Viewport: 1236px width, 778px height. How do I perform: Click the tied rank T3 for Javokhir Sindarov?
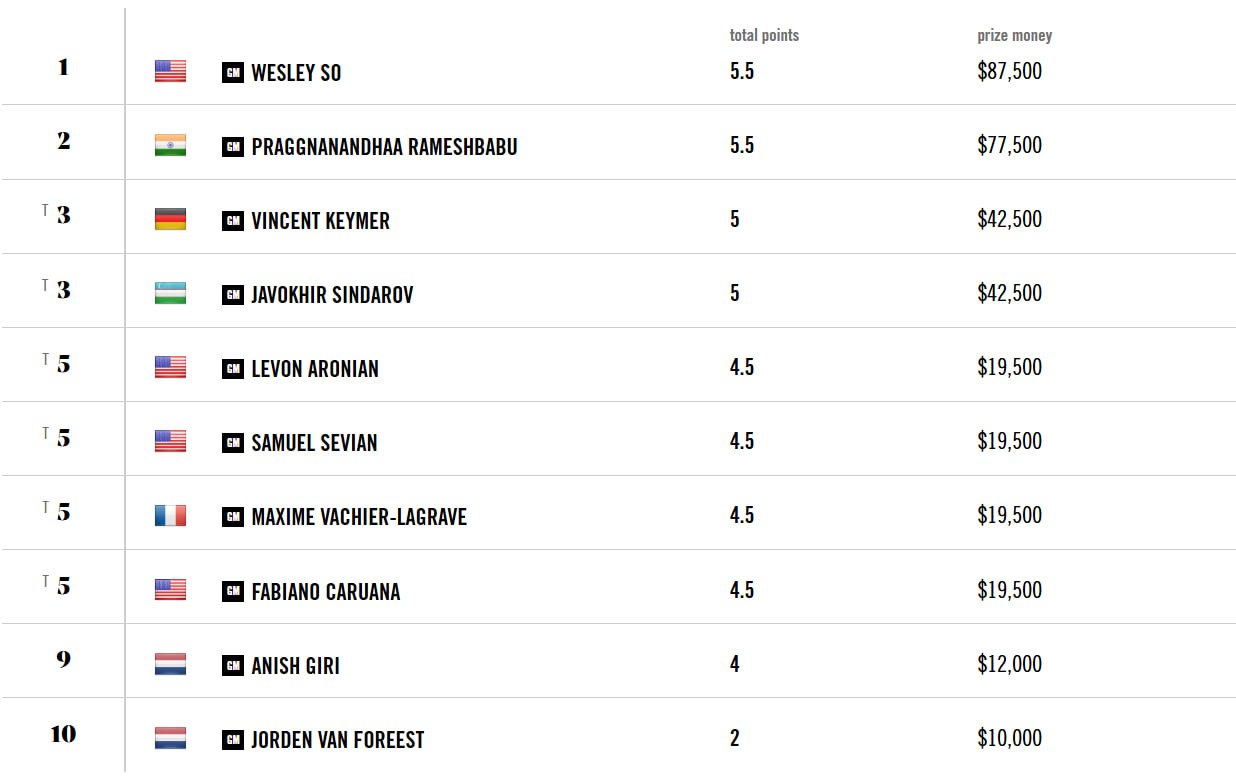pos(57,289)
